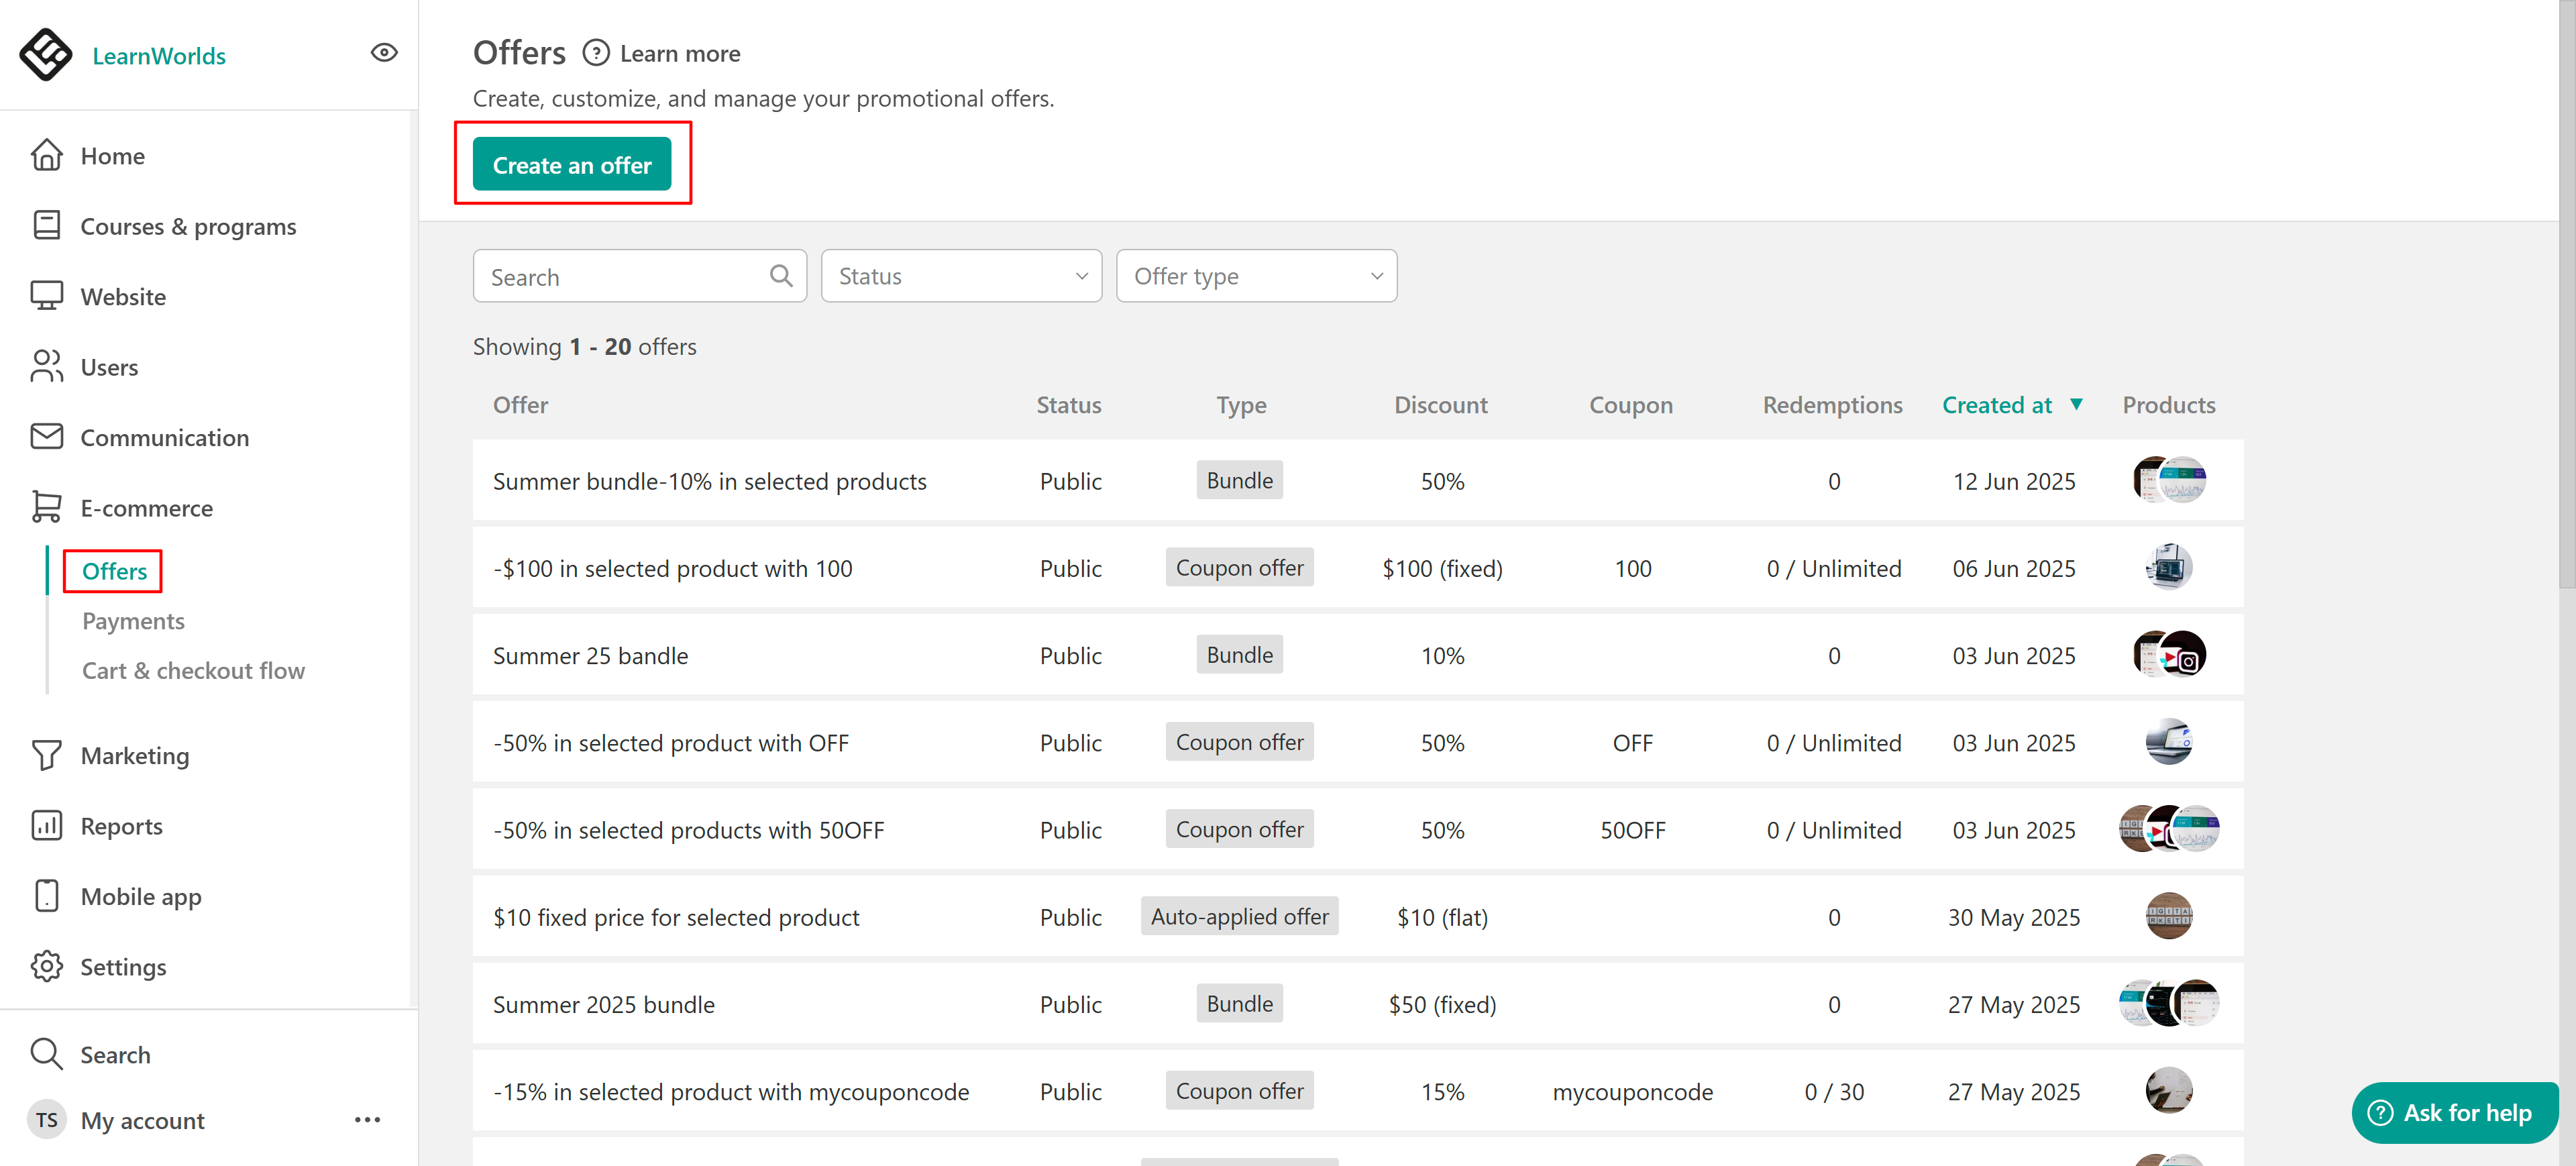Click the Settings gear icon
Image resolution: width=2576 pixels, height=1166 pixels.
47,966
